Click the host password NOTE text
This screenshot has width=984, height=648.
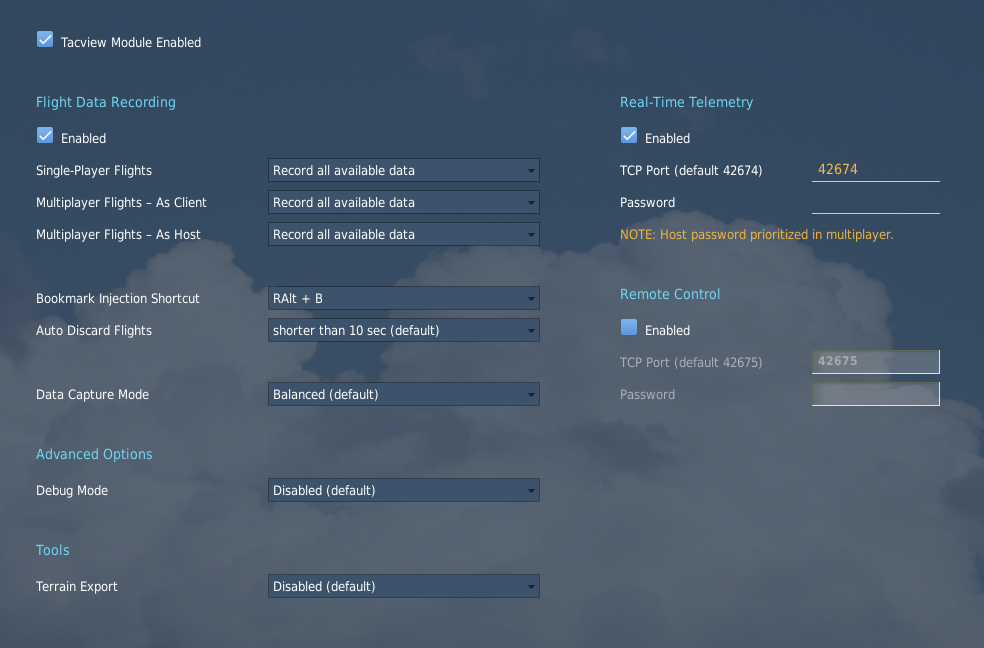click(x=756, y=235)
